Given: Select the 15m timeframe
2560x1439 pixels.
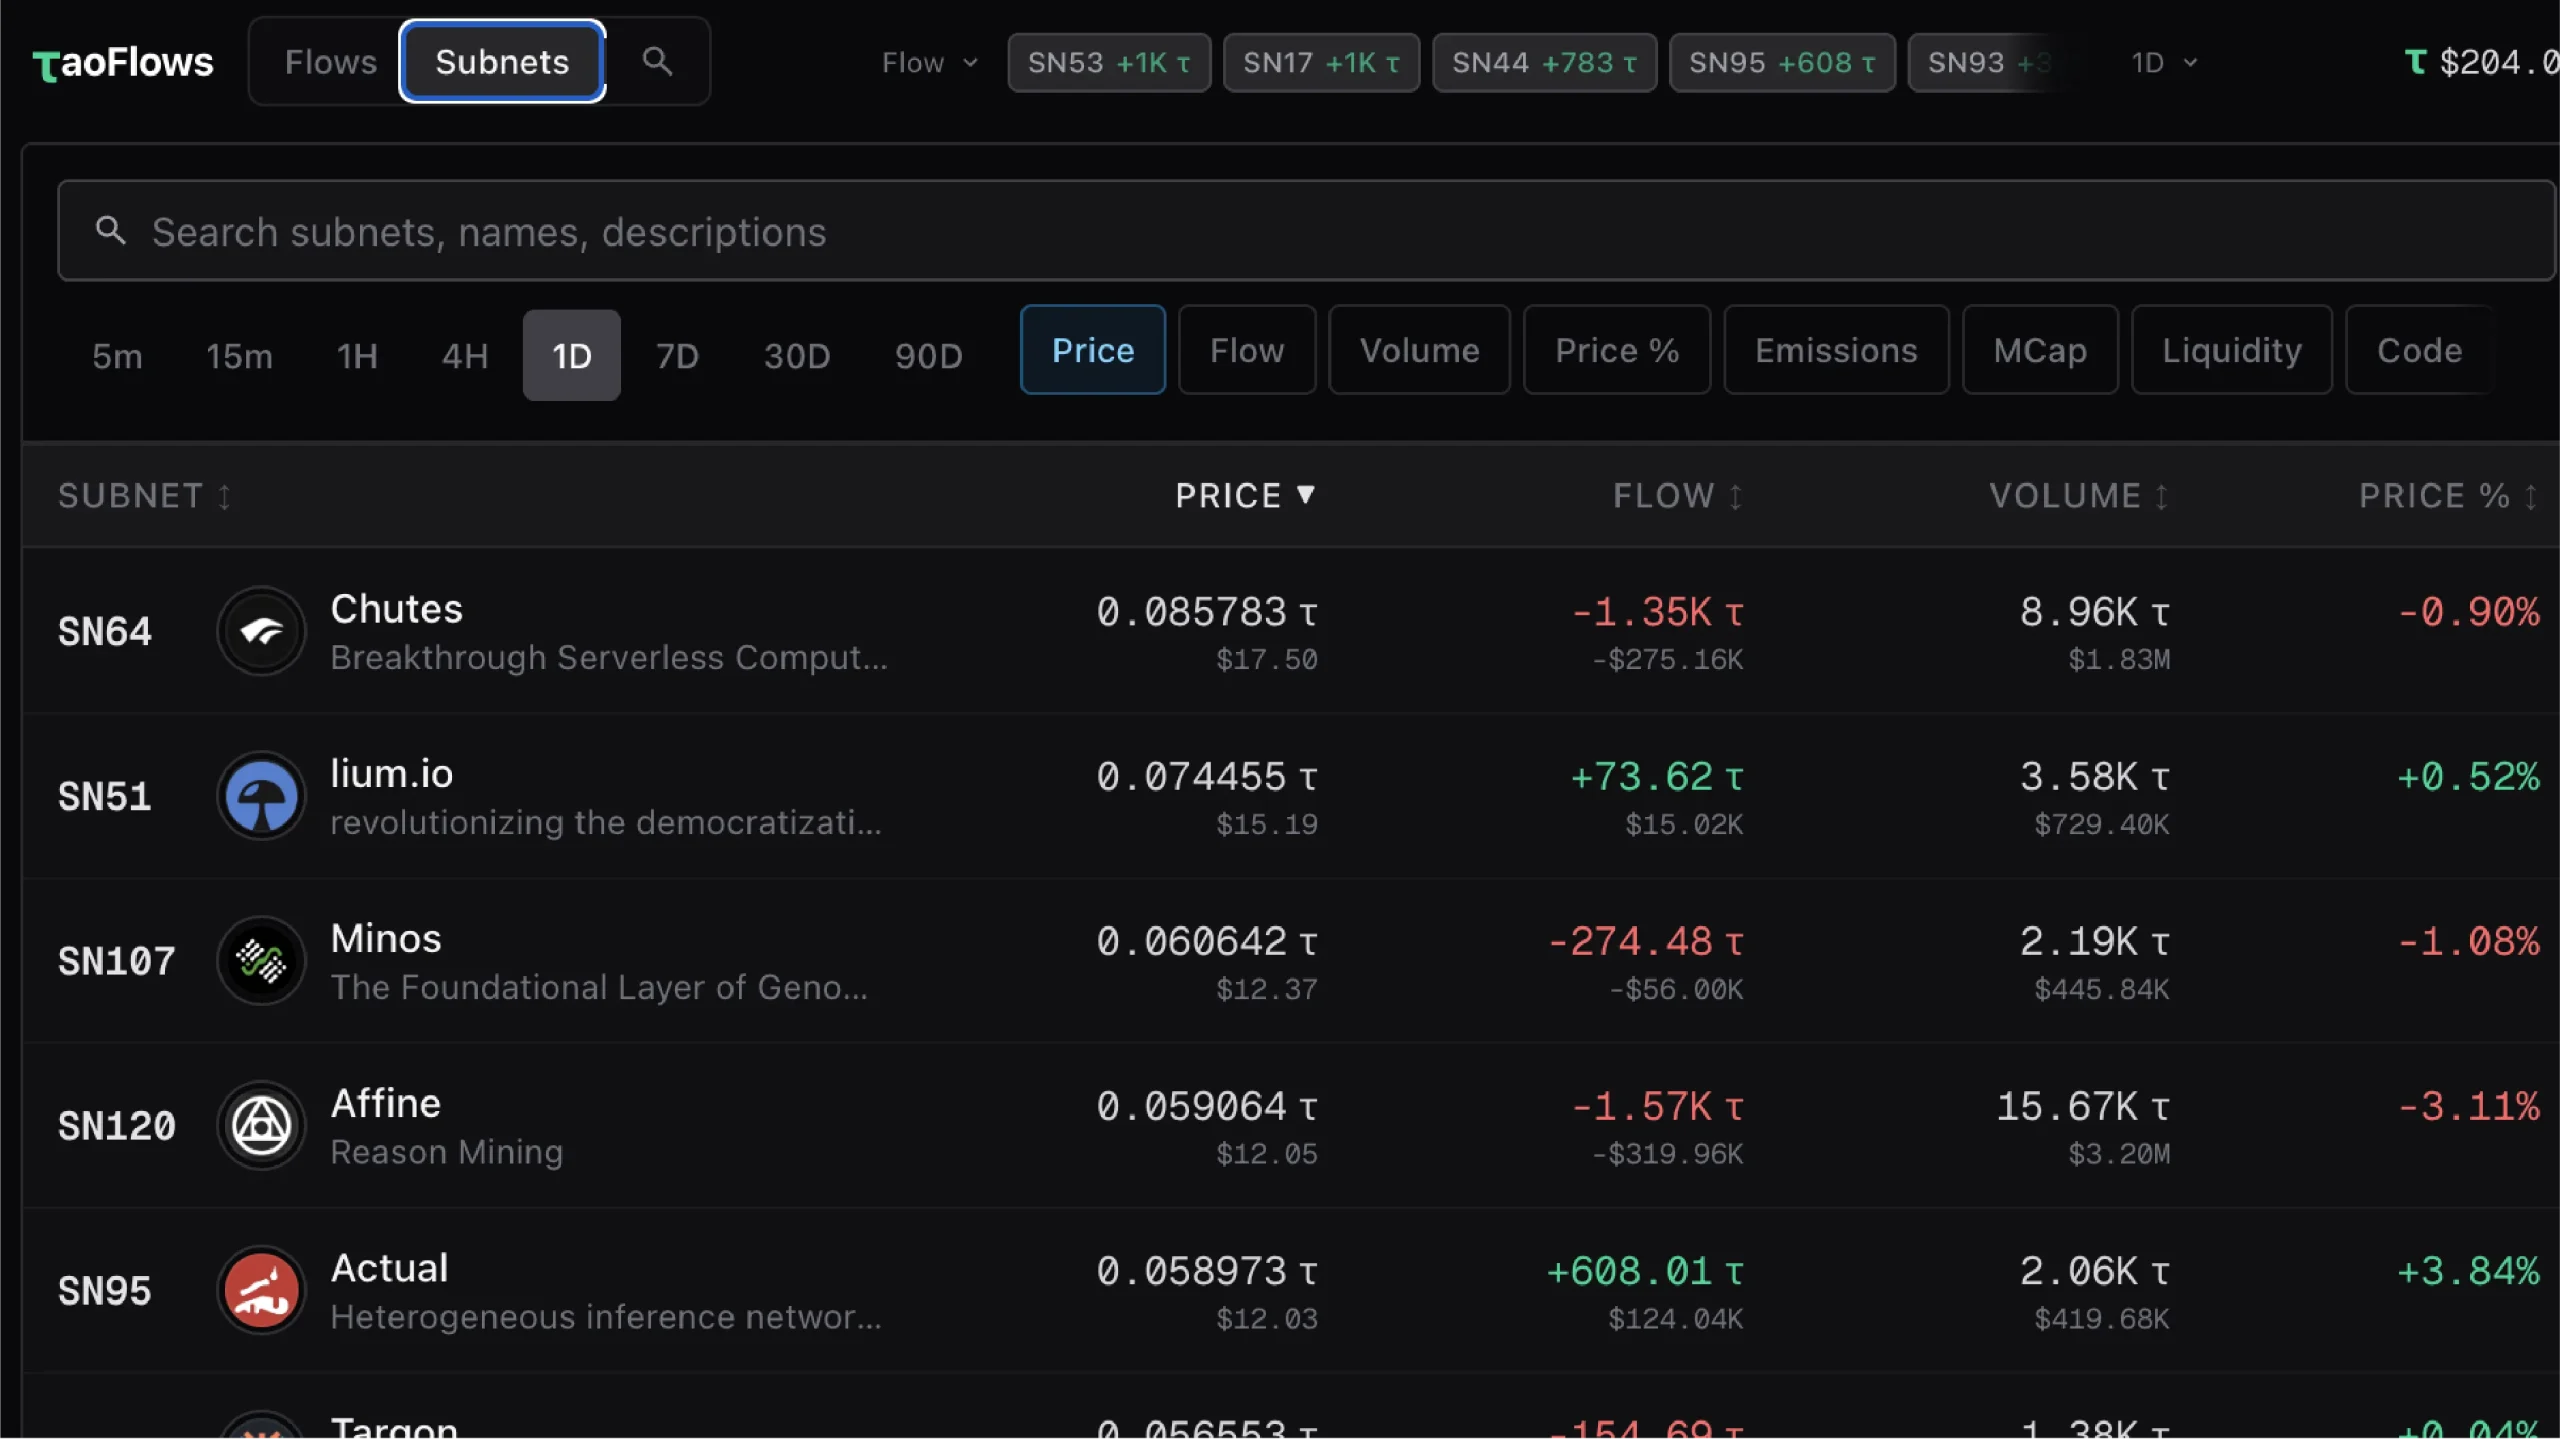Looking at the screenshot, I should coord(239,356).
